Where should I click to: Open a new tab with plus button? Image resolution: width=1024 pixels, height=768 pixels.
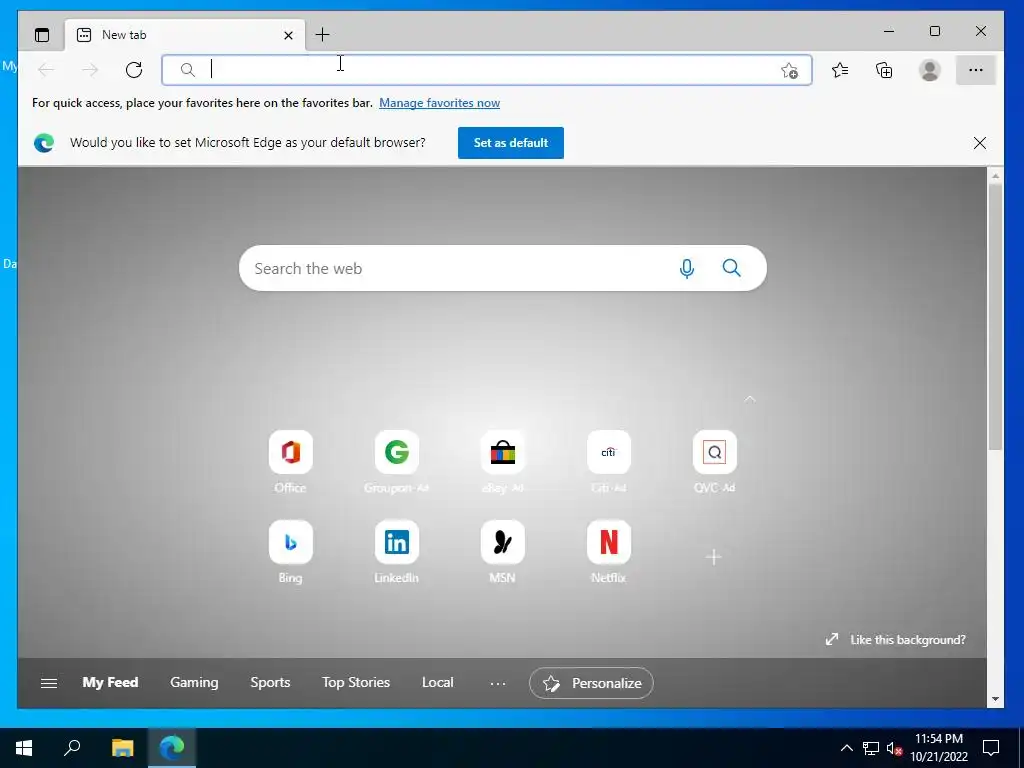[x=322, y=35]
